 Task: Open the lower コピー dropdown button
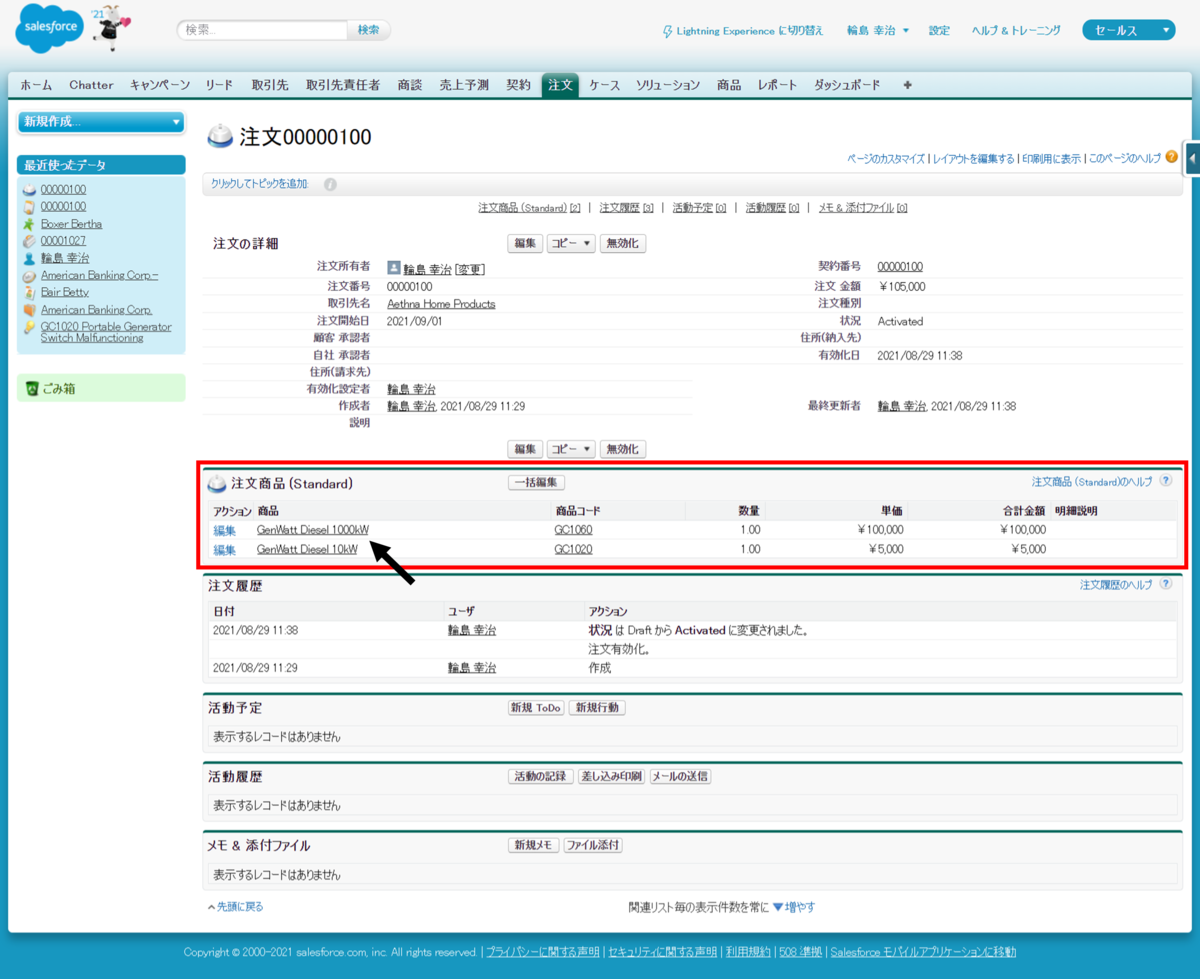pos(571,449)
